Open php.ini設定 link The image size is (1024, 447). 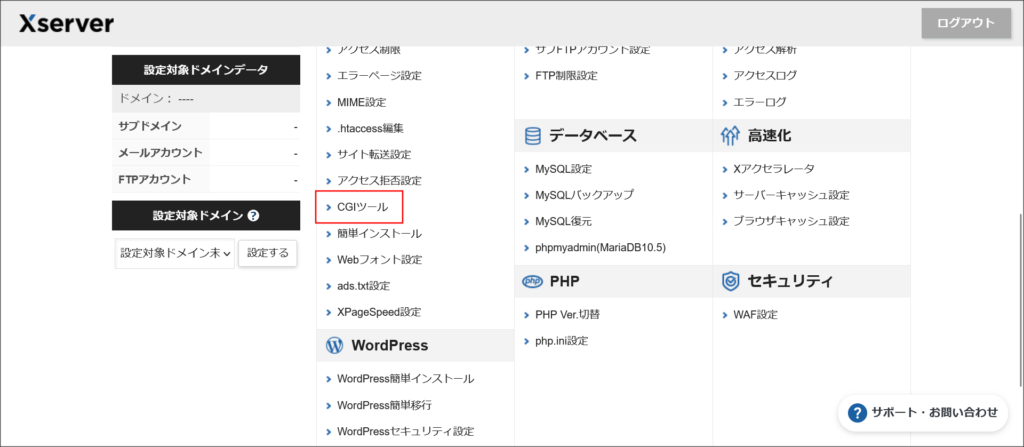(x=561, y=341)
